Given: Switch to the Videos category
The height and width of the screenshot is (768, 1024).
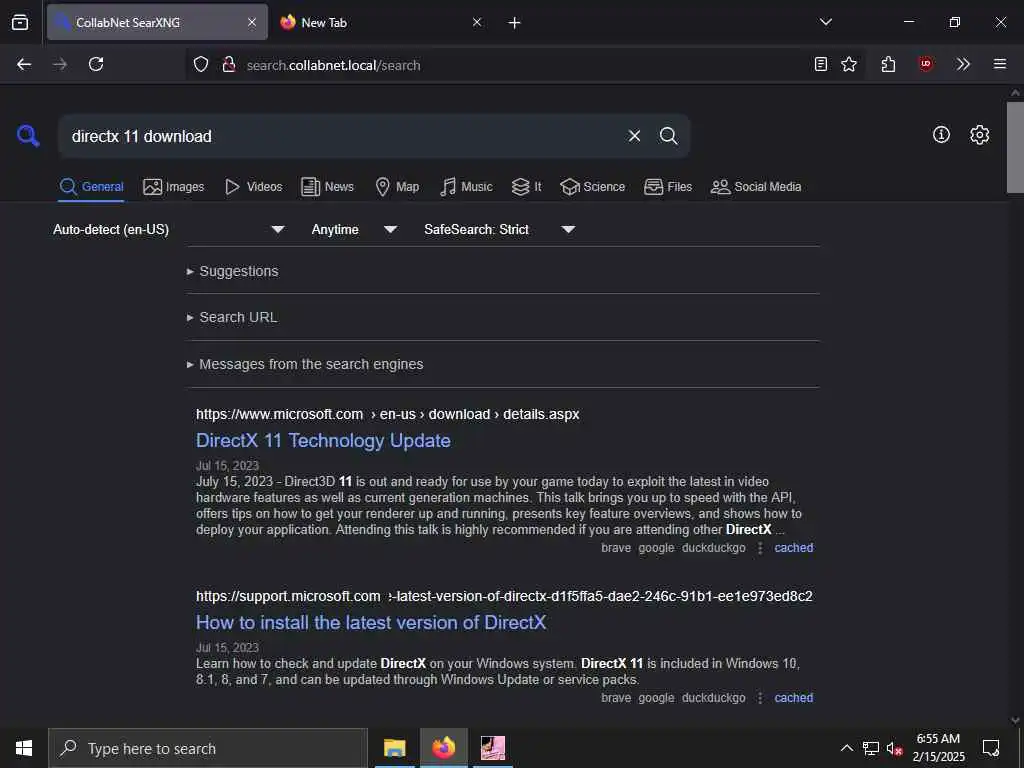Looking at the screenshot, I should (253, 187).
